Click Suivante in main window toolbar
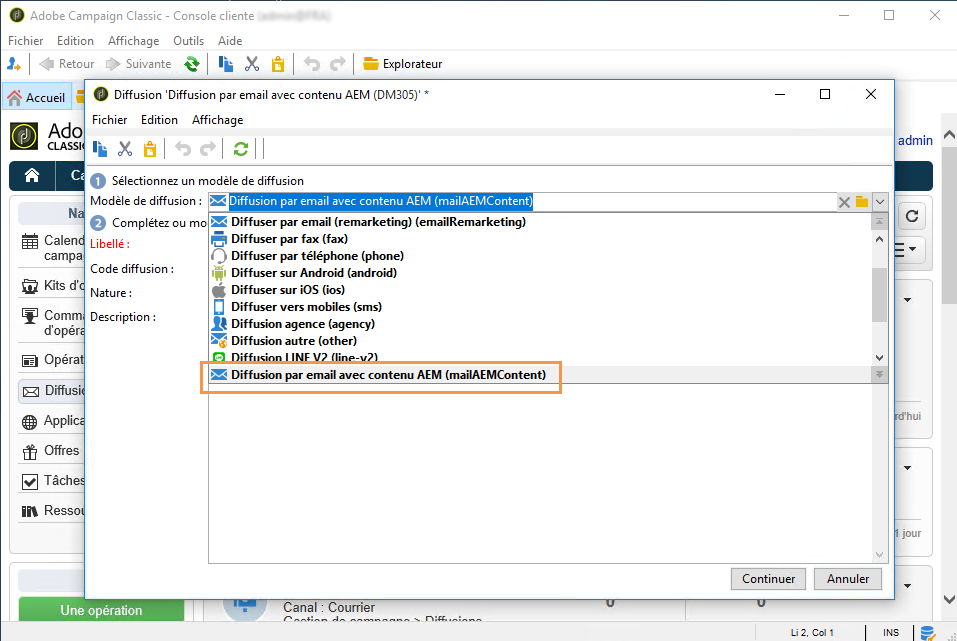 pyautogui.click(x=139, y=64)
